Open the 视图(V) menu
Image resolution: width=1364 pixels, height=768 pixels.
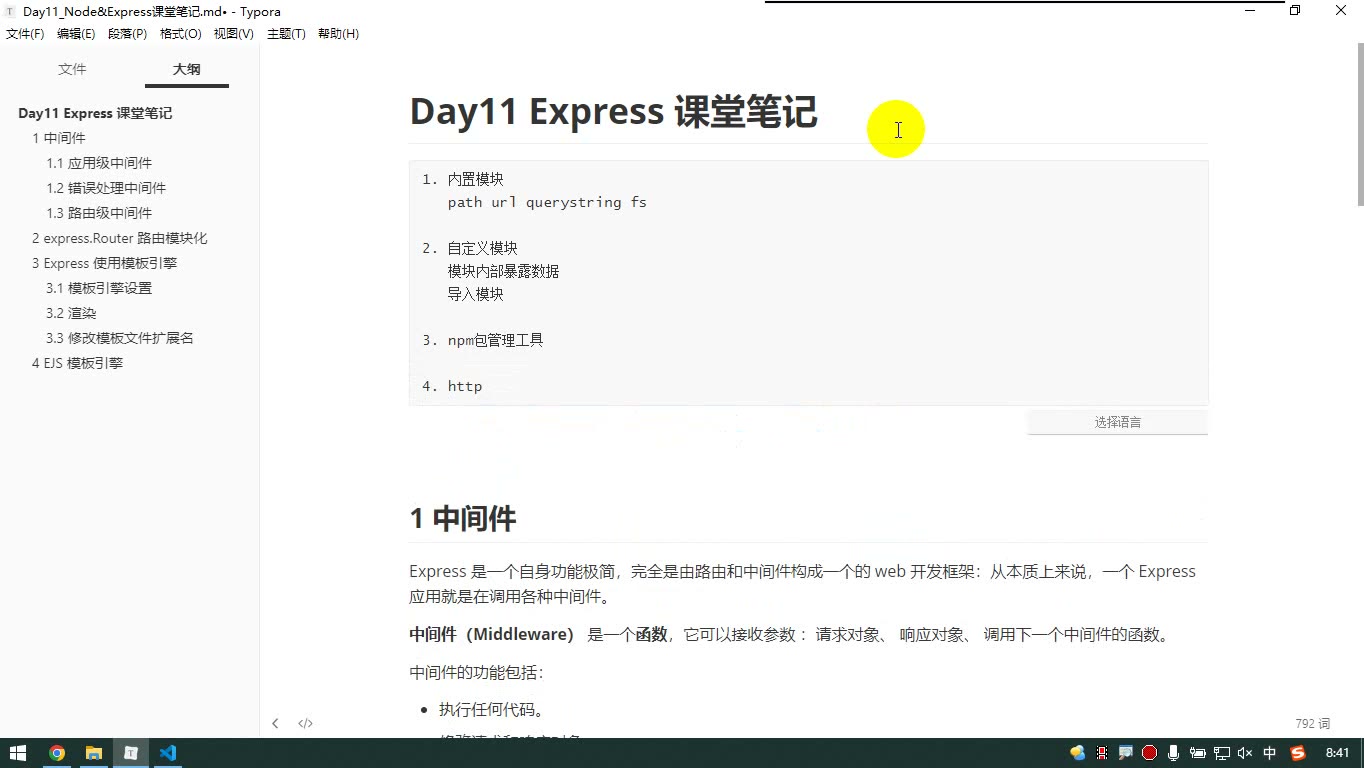[234, 34]
